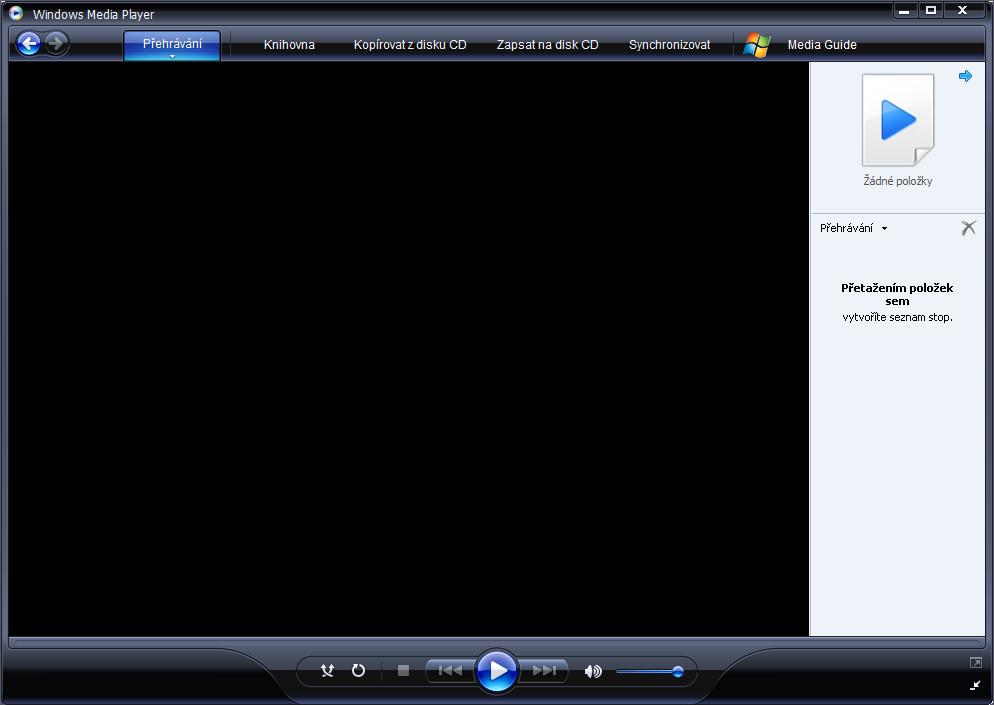Click the Přetažením položek sem text
This screenshot has width=994, height=705.
click(x=897, y=294)
